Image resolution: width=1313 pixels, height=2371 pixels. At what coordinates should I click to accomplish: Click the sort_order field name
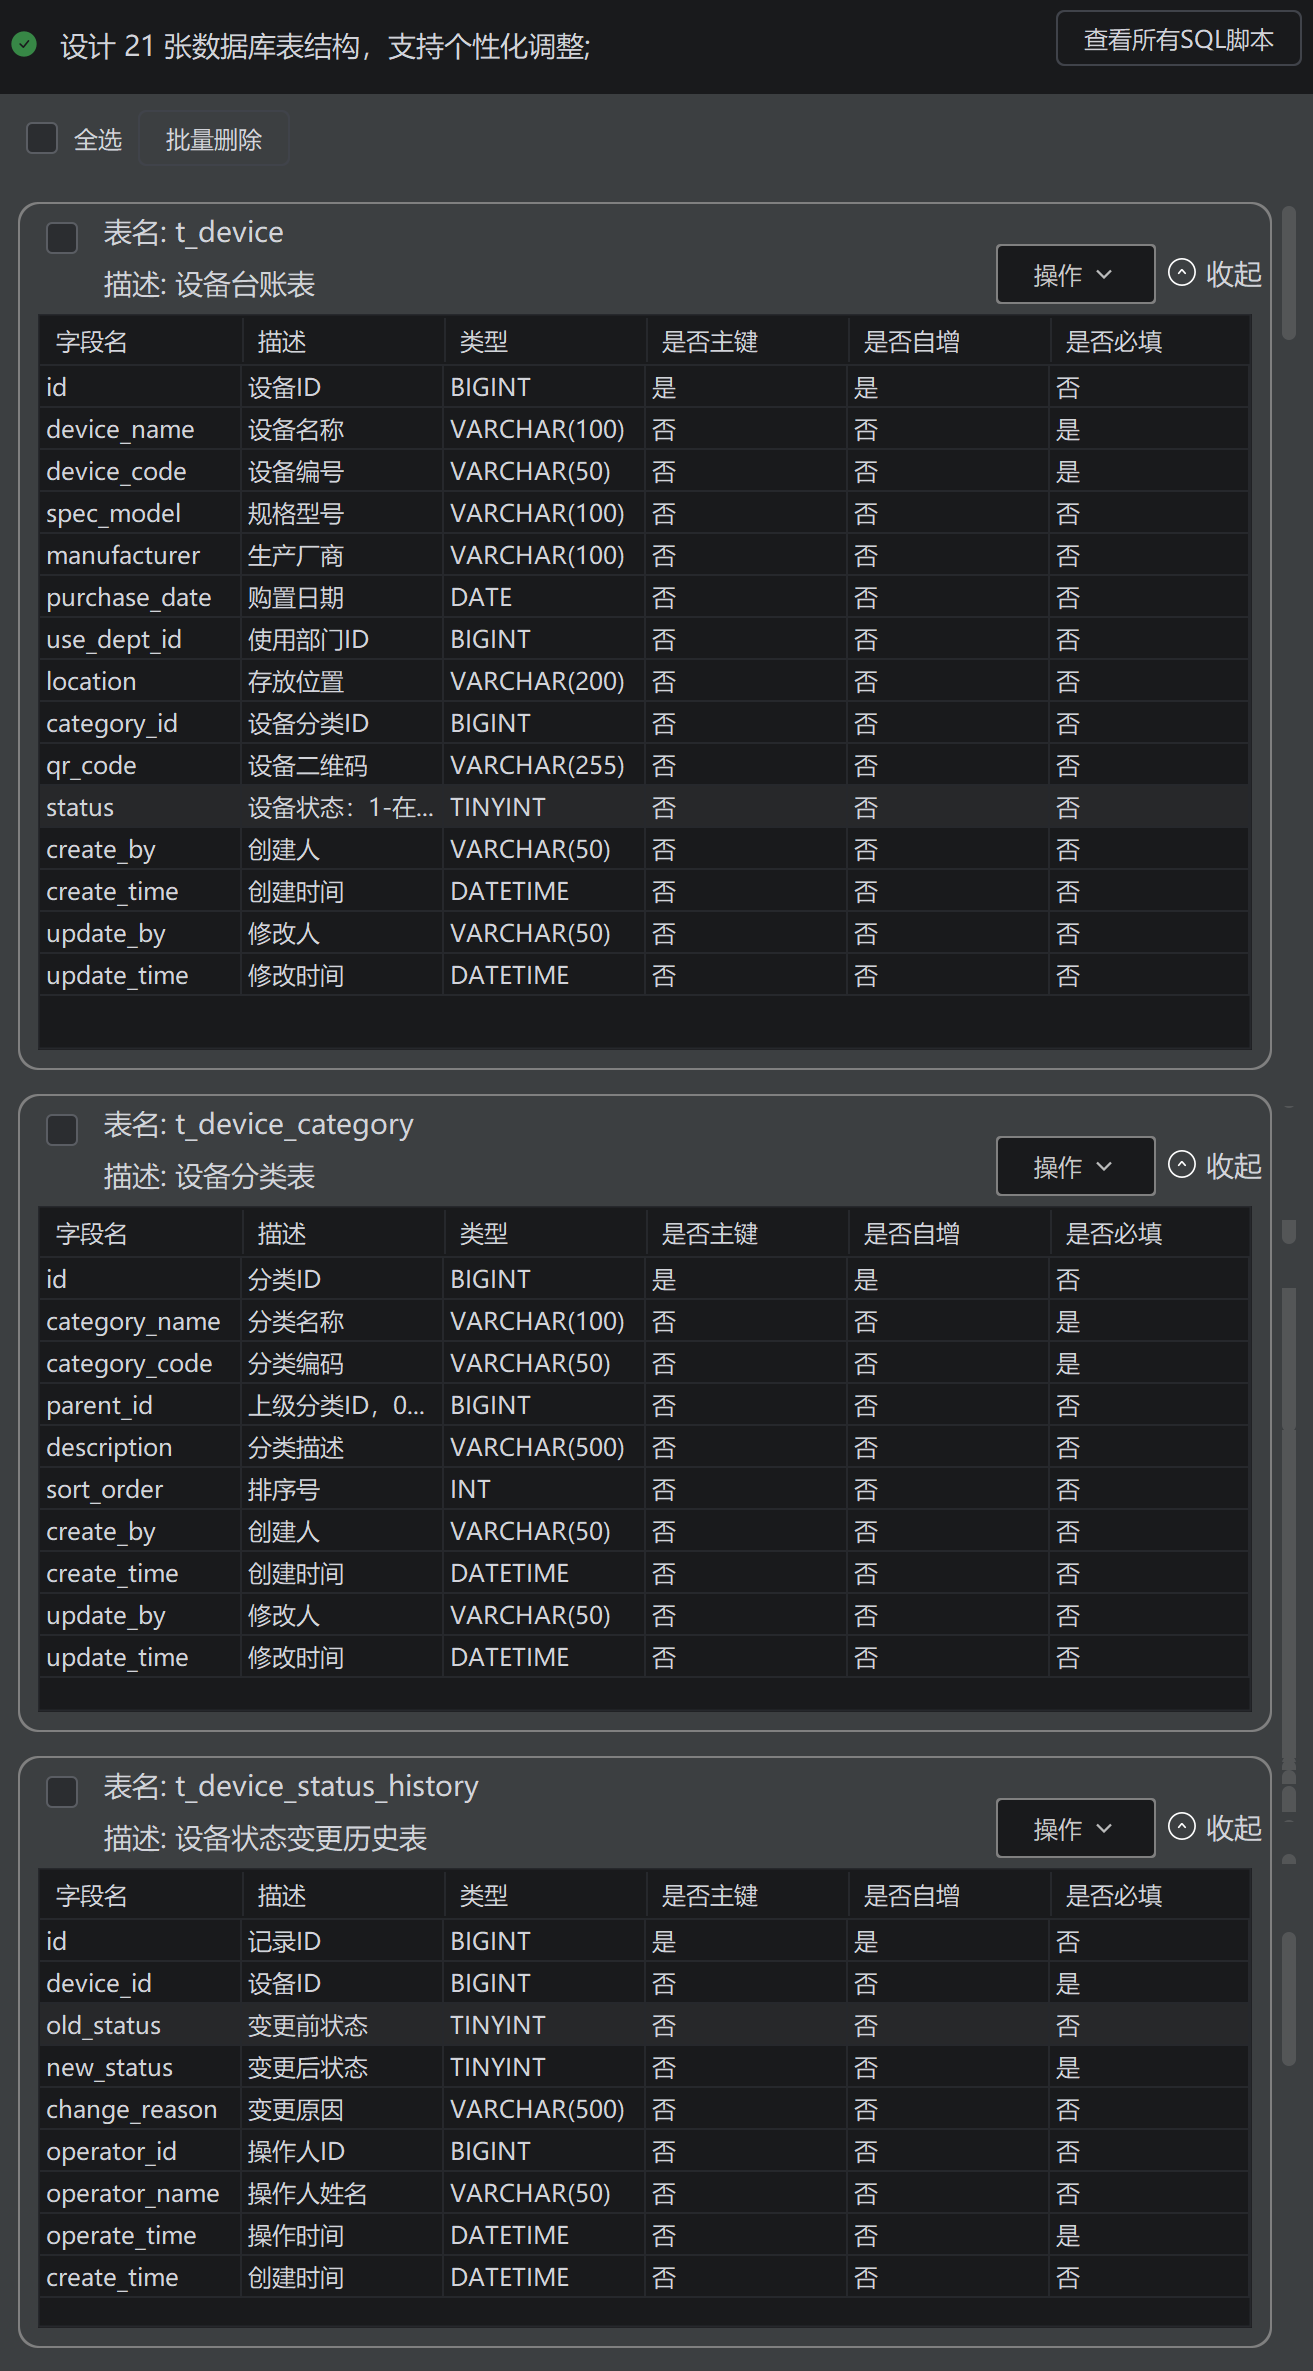(x=104, y=1489)
